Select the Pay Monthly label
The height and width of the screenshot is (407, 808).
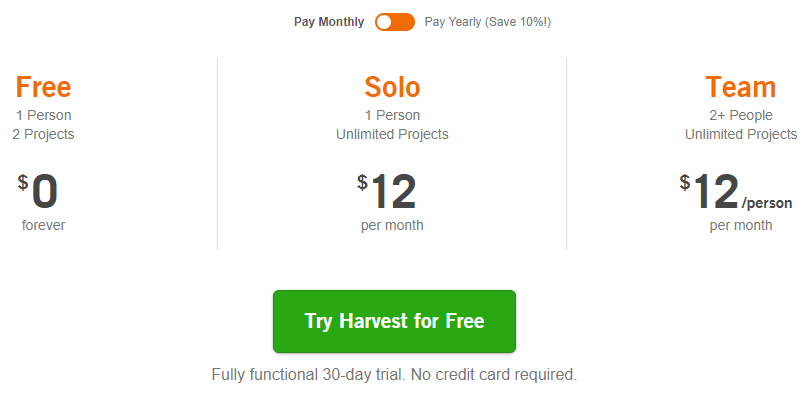pyautogui.click(x=329, y=22)
